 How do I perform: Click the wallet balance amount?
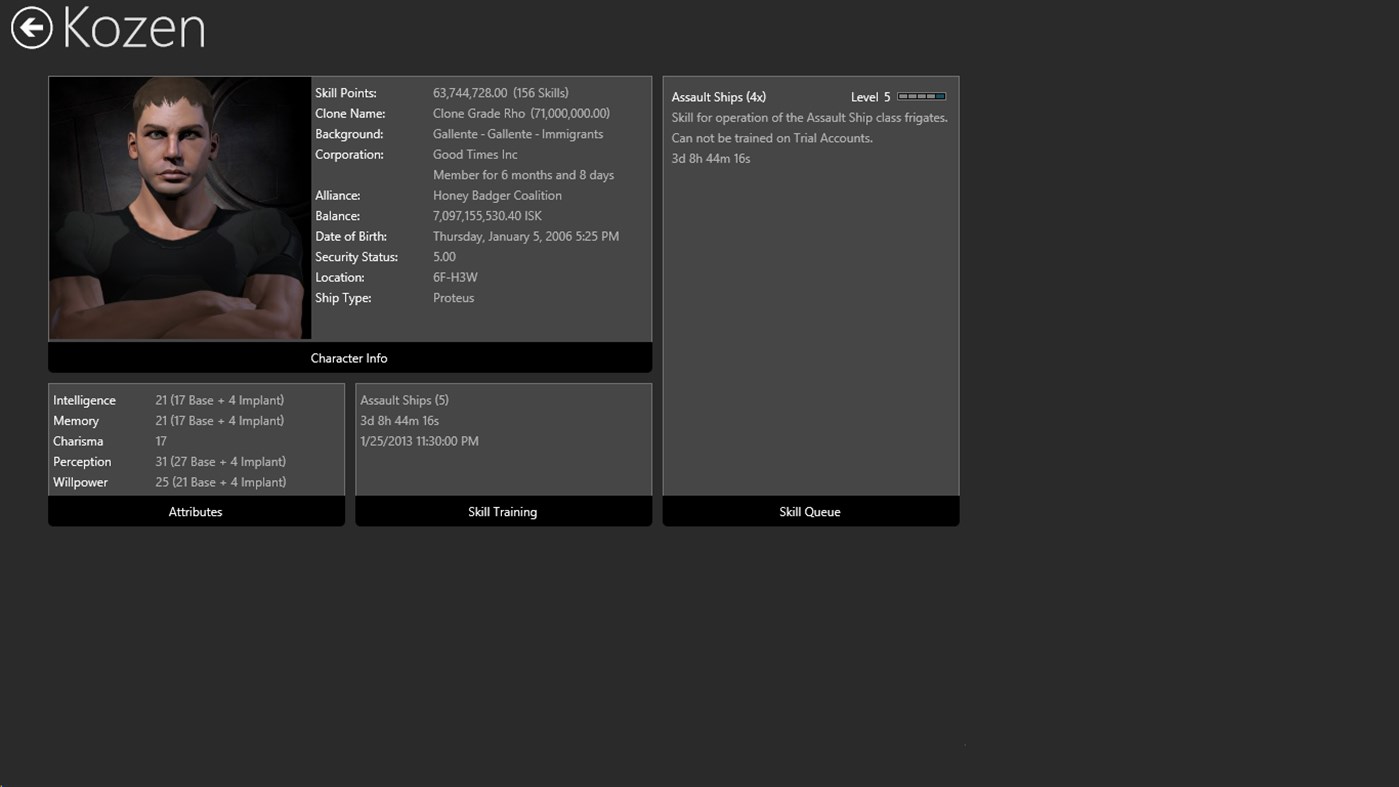tap(487, 215)
